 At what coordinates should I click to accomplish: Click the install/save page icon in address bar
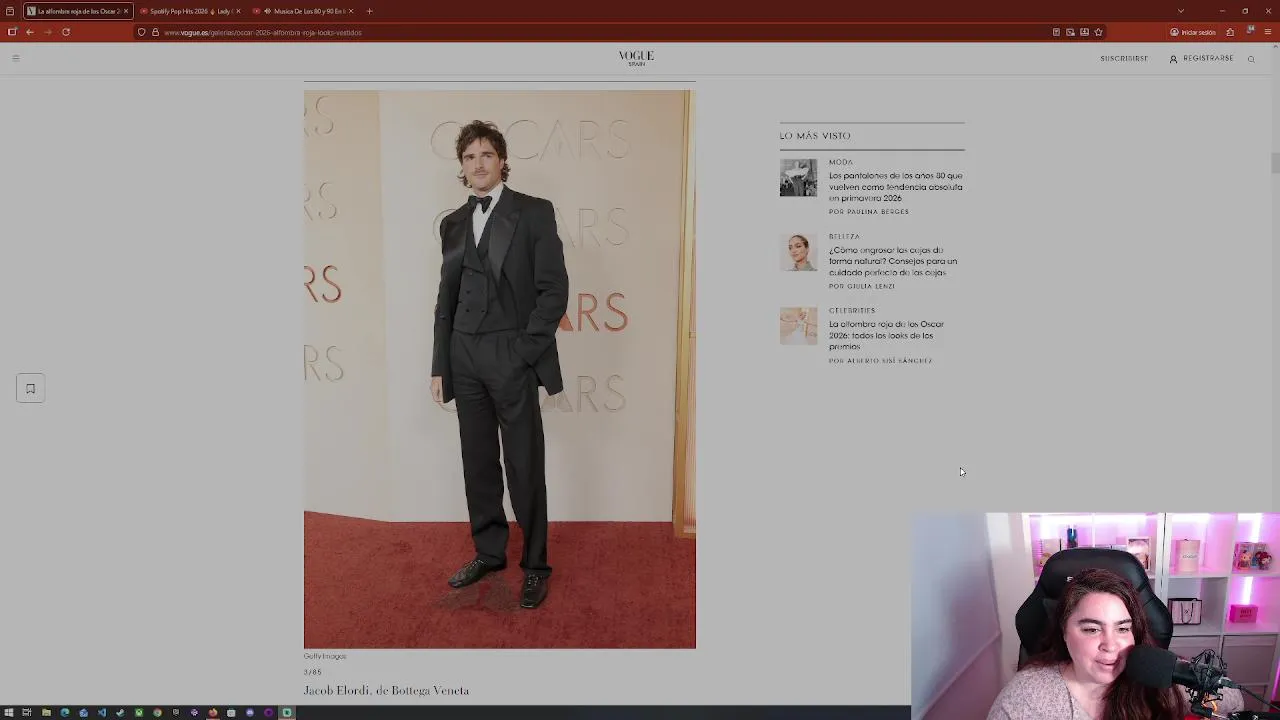(x=1084, y=32)
